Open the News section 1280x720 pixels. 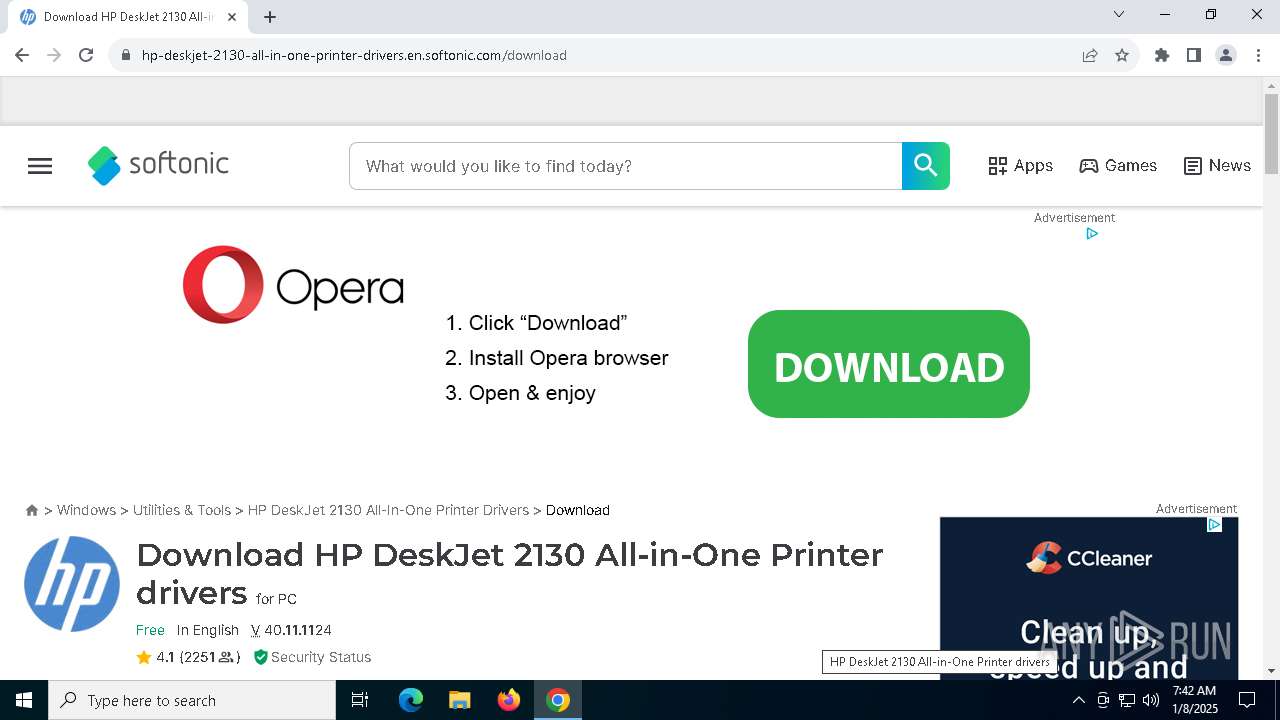point(1217,166)
